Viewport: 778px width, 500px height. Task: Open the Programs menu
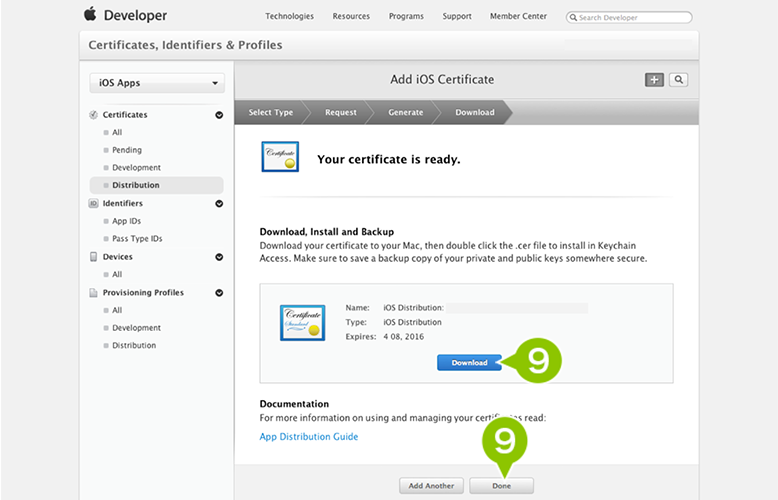(x=406, y=16)
